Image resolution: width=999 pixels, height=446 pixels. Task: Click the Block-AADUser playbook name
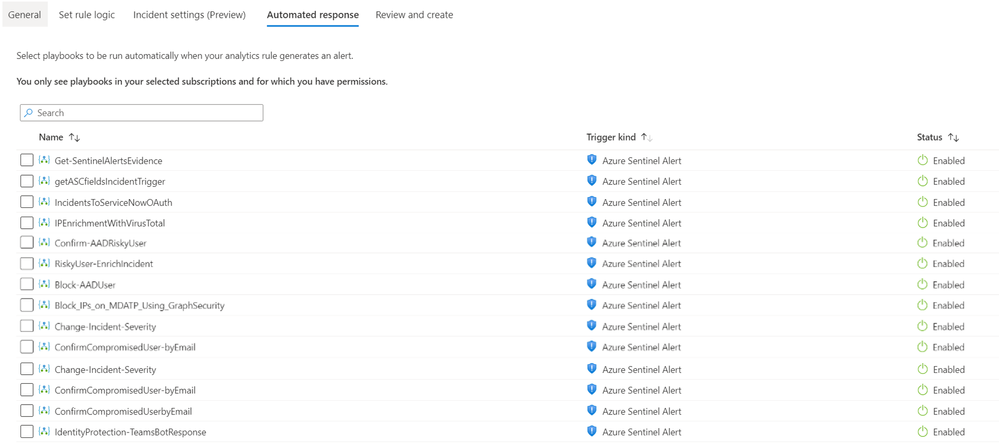pyautogui.click(x=85, y=284)
